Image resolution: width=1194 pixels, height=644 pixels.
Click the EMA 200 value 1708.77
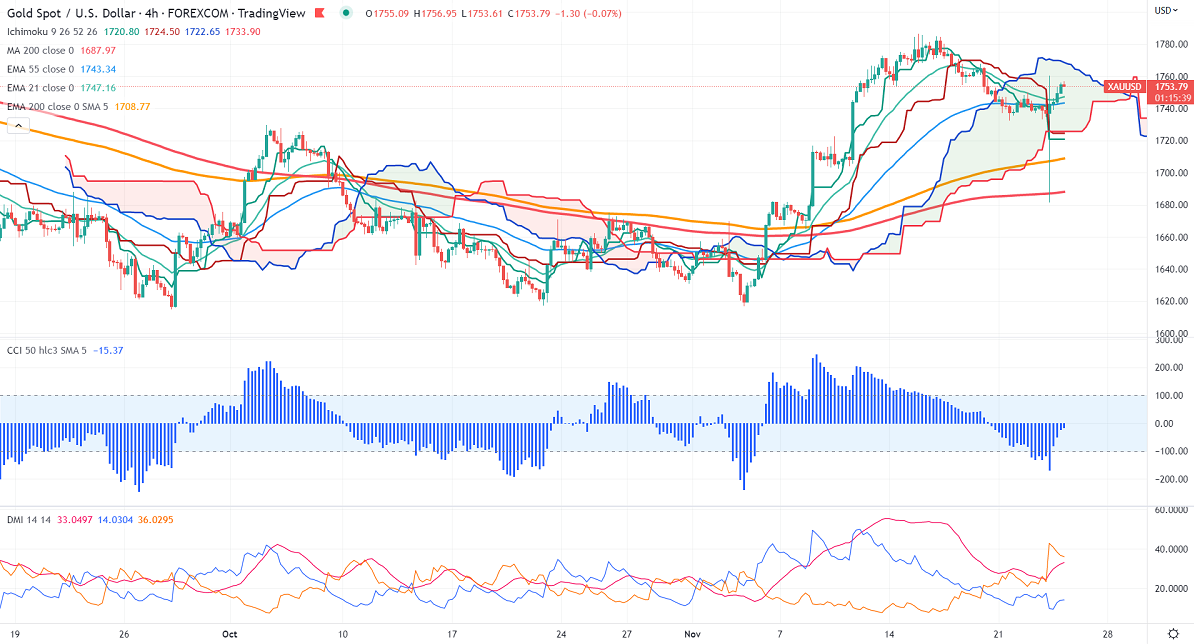click(x=132, y=107)
